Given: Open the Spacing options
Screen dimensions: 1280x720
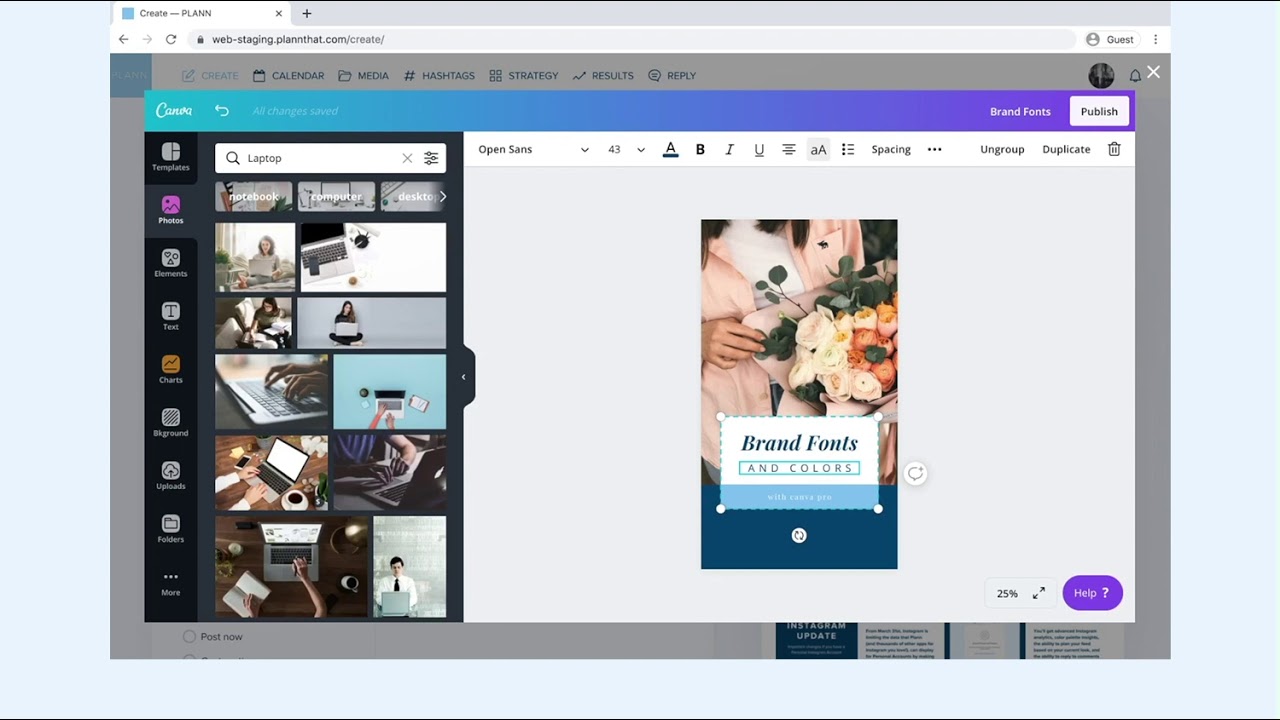Looking at the screenshot, I should click(x=891, y=149).
